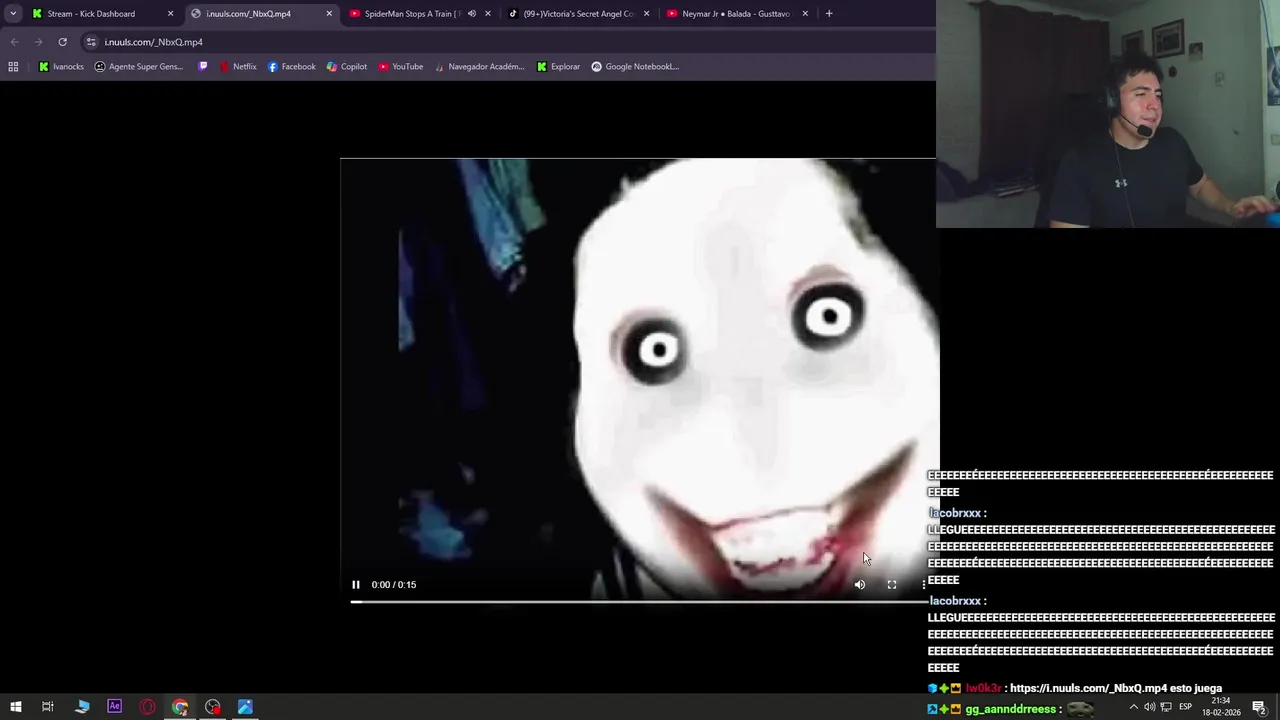Open the laptop-shaped app icon beside Task View
Viewport: 1280px width, 720px height.
tap(82, 707)
